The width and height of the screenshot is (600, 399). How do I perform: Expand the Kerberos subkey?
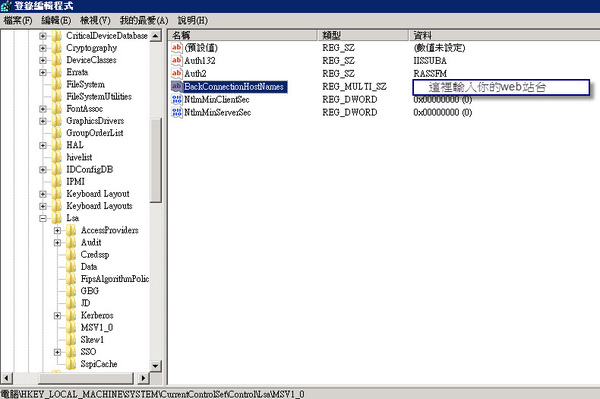(x=57, y=316)
